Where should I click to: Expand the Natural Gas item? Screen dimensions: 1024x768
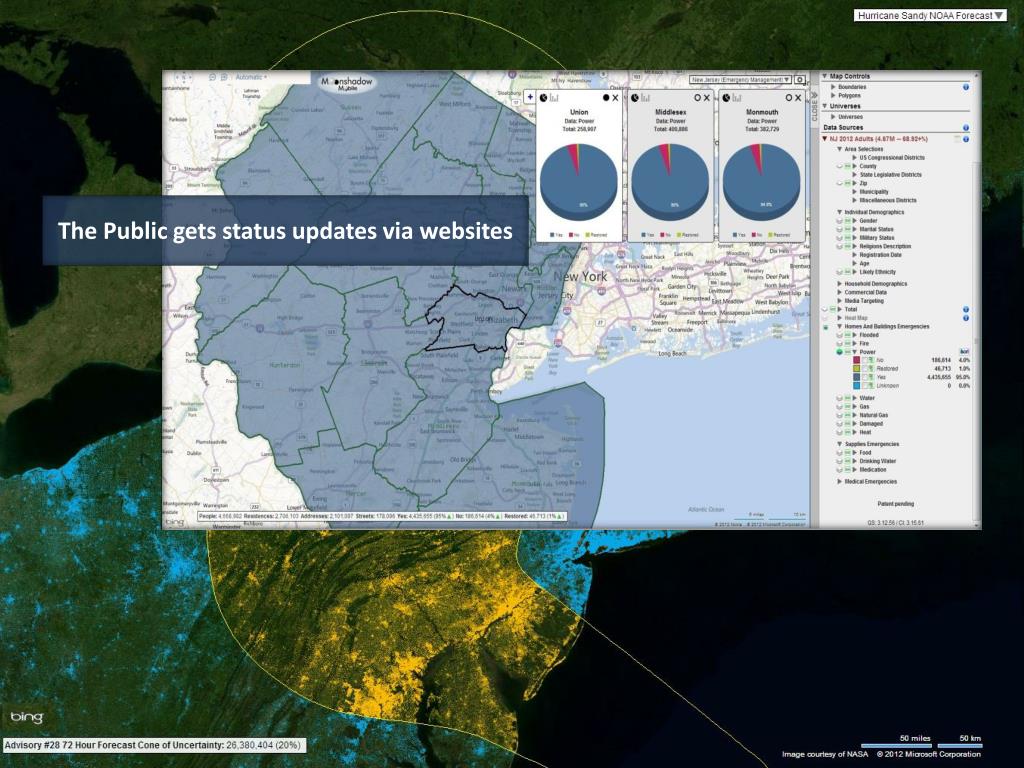point(855,415)
